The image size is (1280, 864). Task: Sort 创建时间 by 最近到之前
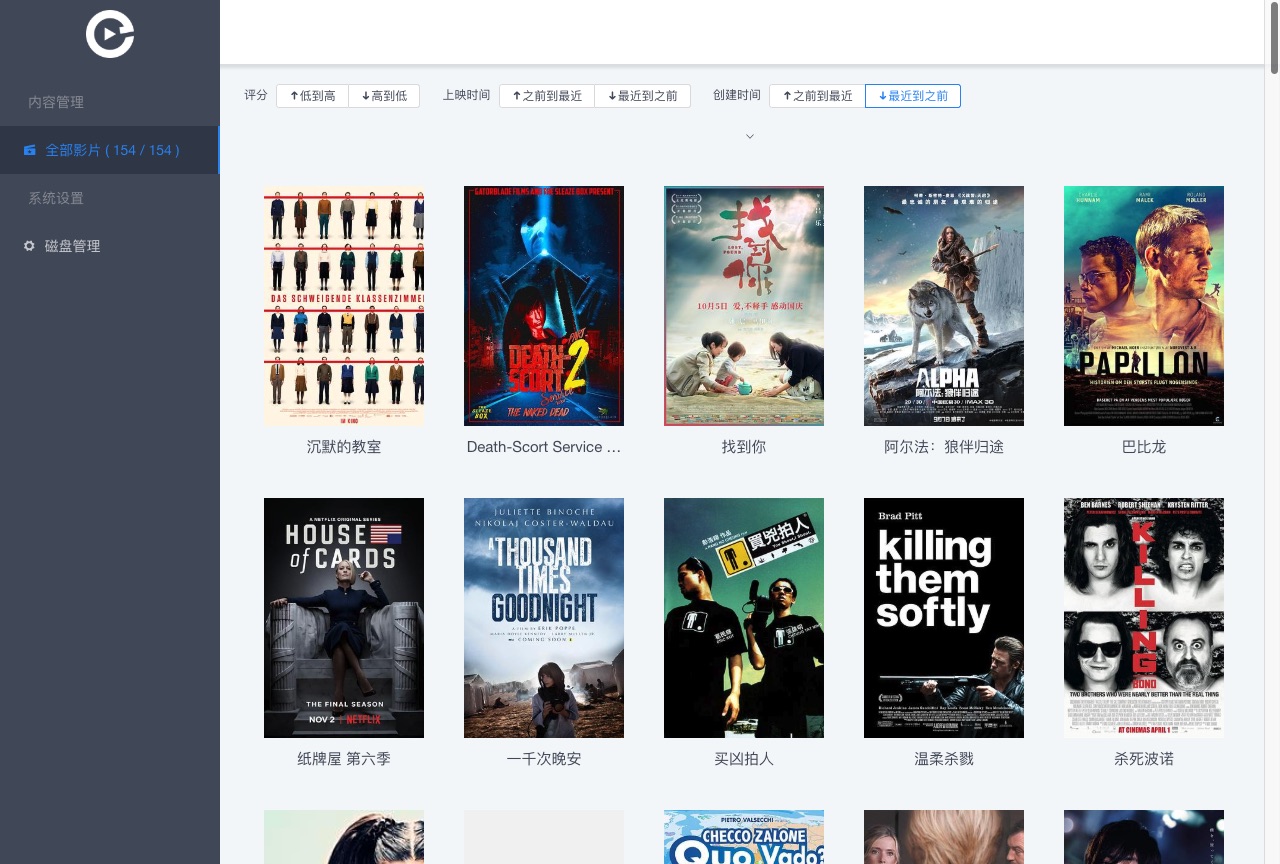coord(913,96)
